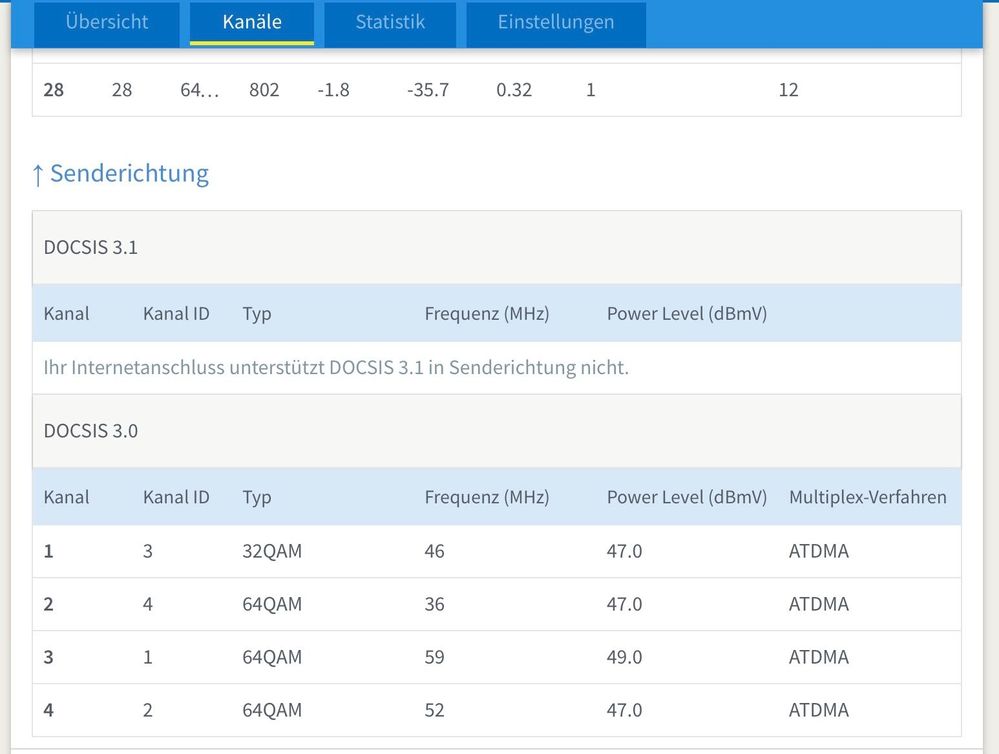Select the frequency 46 cell

coord(434,551)
